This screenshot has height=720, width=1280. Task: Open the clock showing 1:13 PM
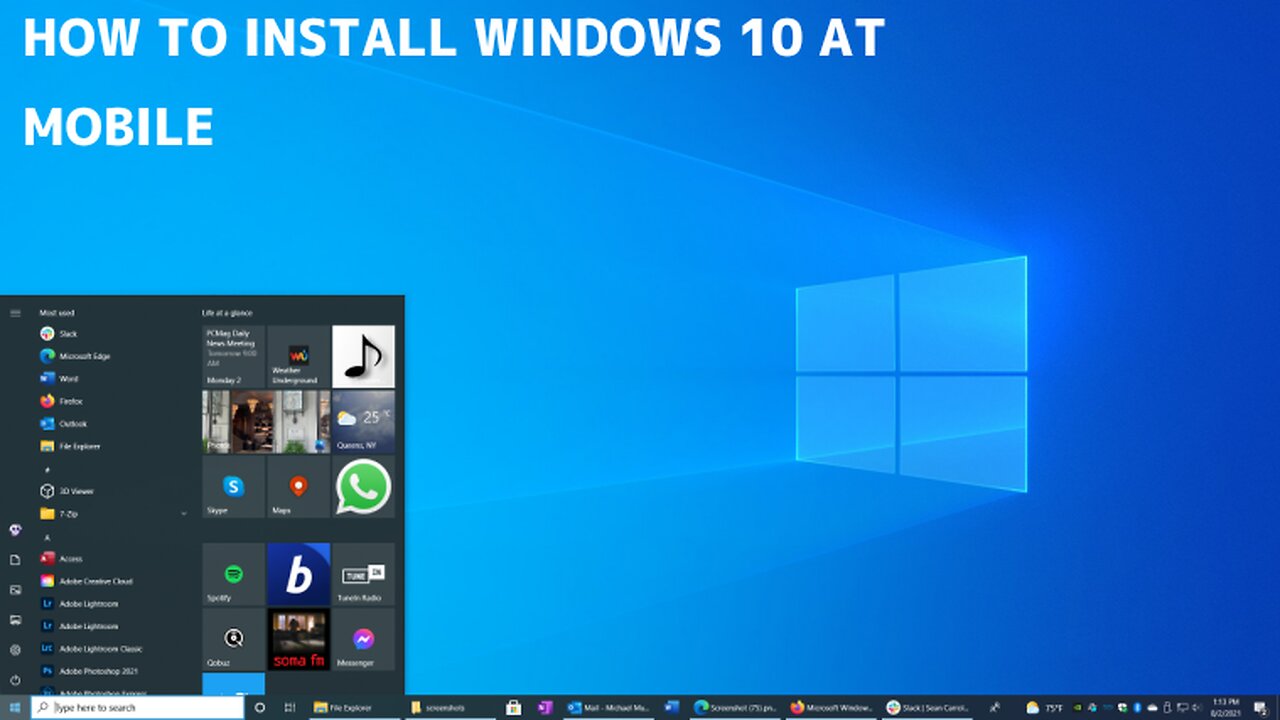[1225, 707]
